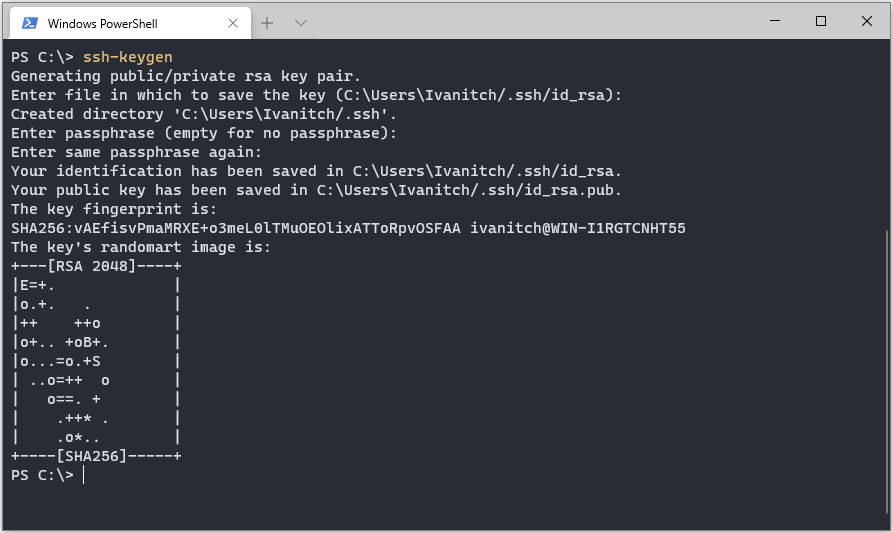Close the Windows Terminal window

pos(866,20)
